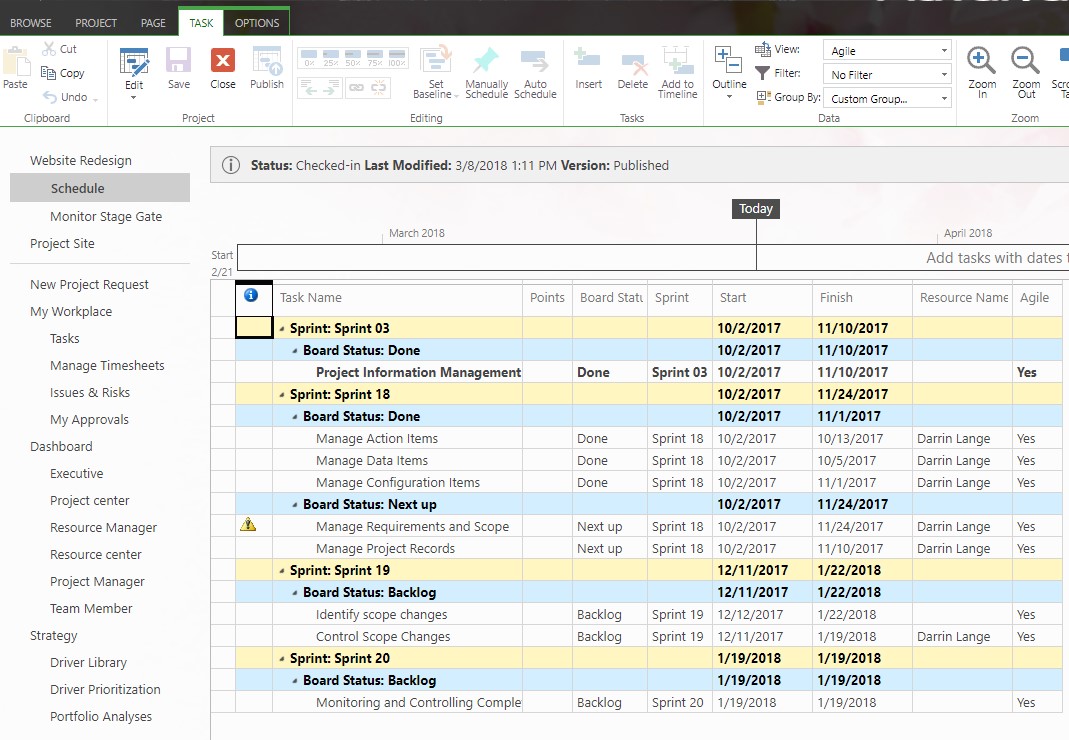This screenshot has width=1069, height=740.
Task: Collapse the Sprint: Sprint 18 group
Action: 282,395
